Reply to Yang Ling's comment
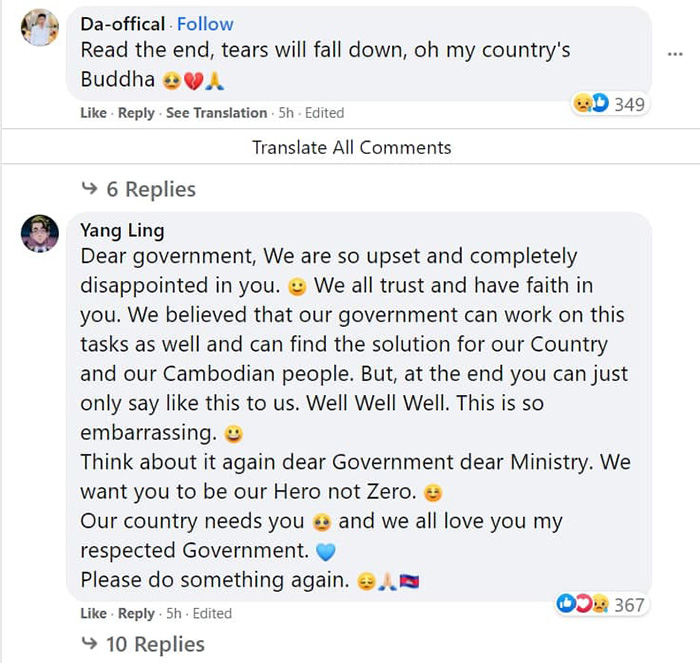The image size is (700, 663). [x=136, y=613]
